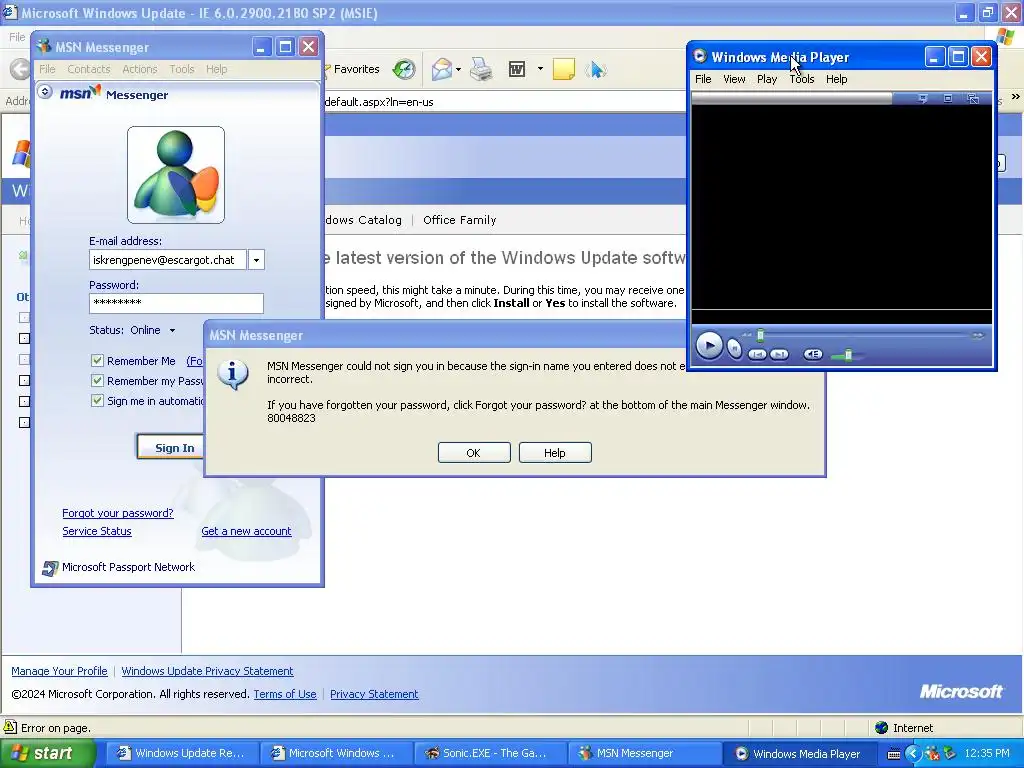Click the Internet zone globe in status bar
This screenshot has width=1024, height=768.
882,728
